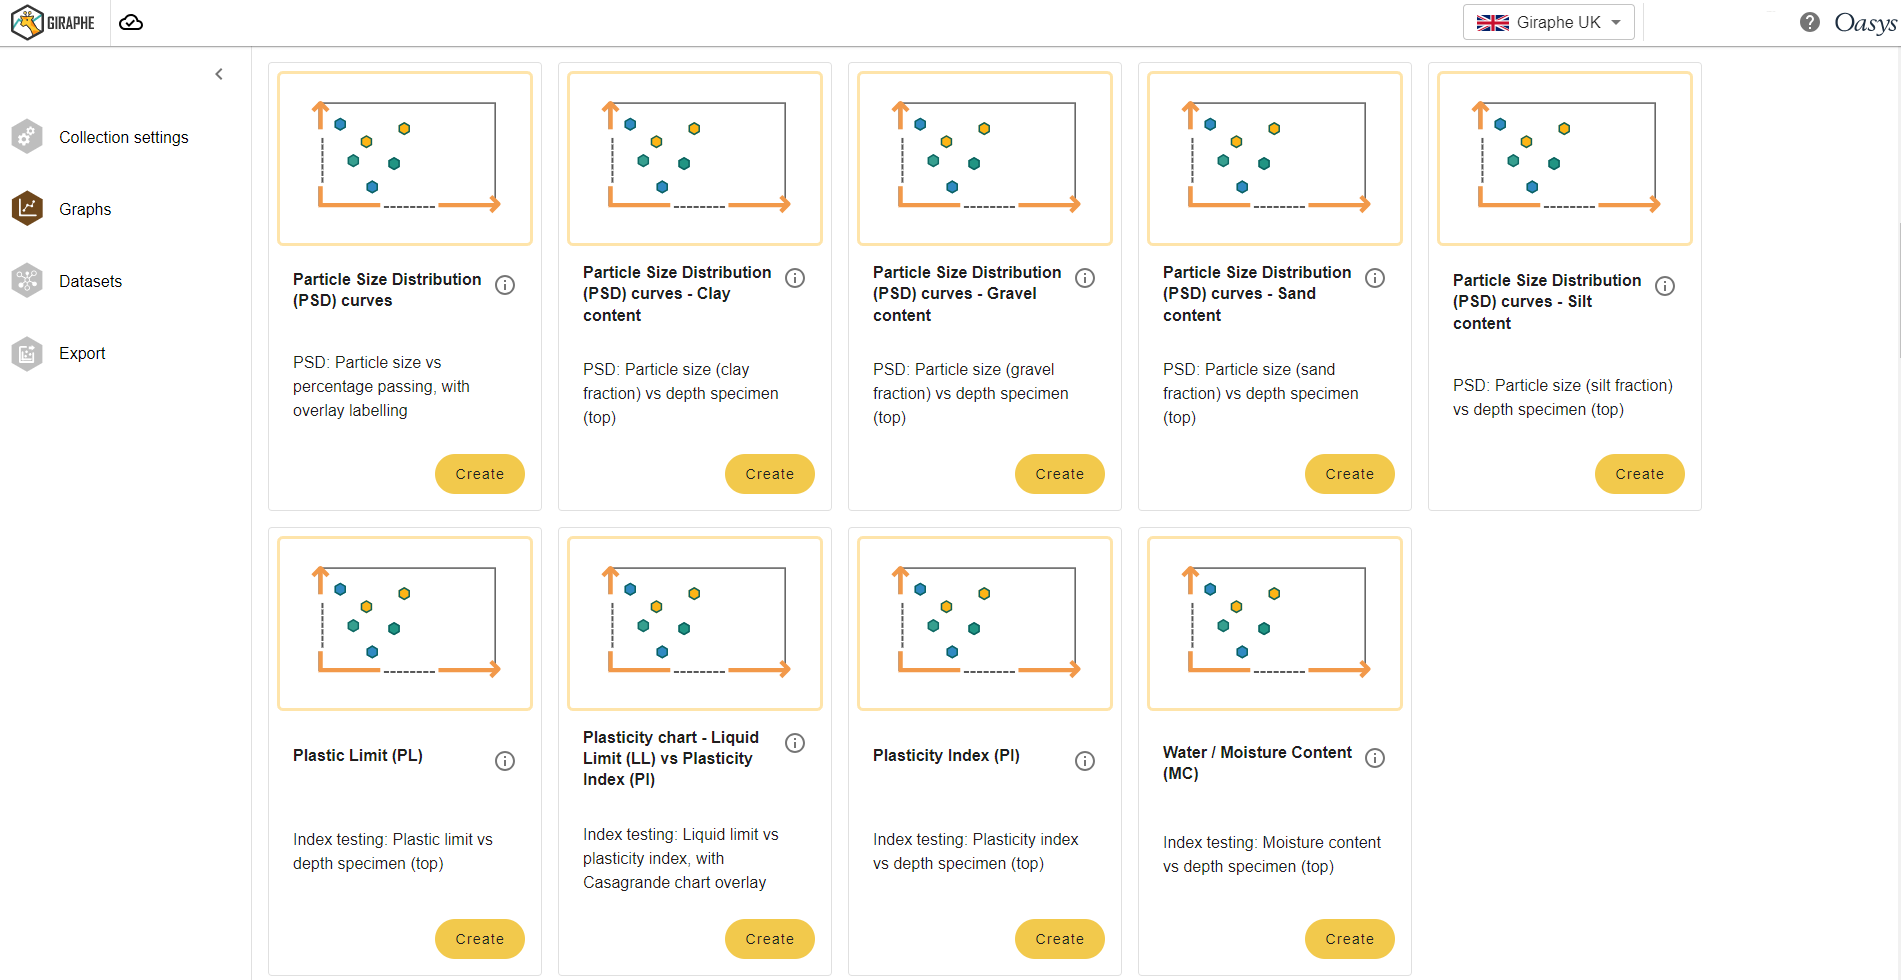Click the Giraphe logo icon
The image size is (1901, 980).
pos(28,22)
